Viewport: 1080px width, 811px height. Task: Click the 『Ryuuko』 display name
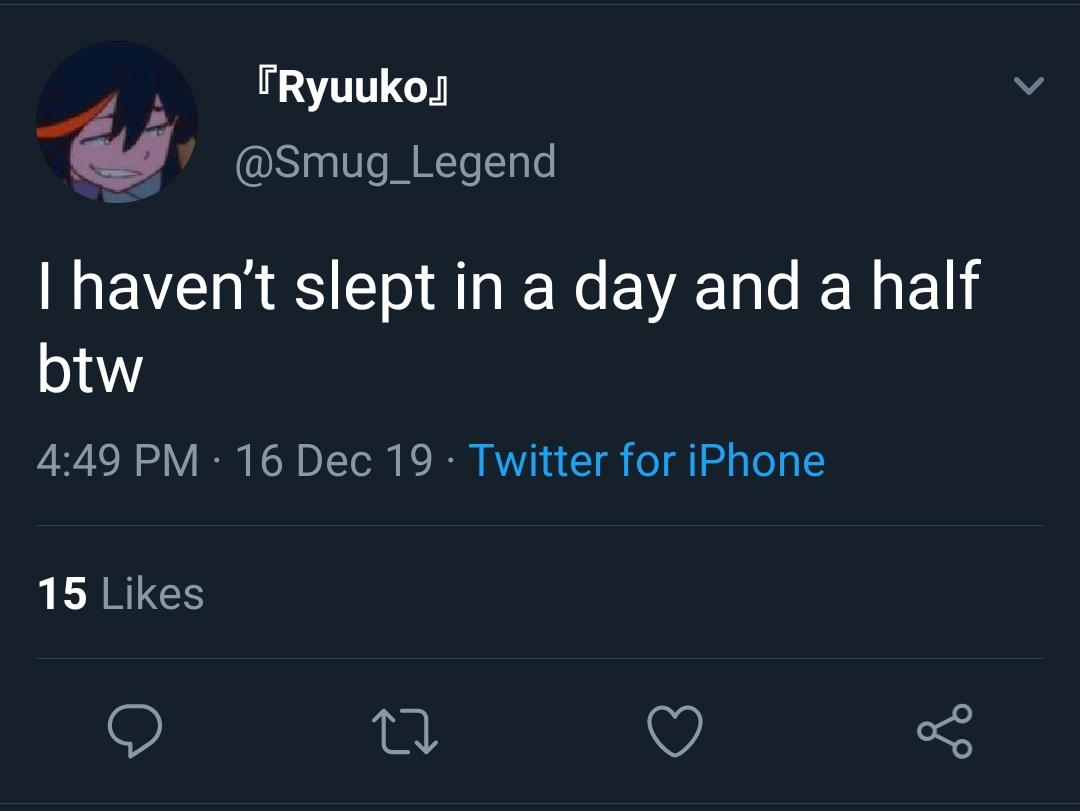coord(353,88)
